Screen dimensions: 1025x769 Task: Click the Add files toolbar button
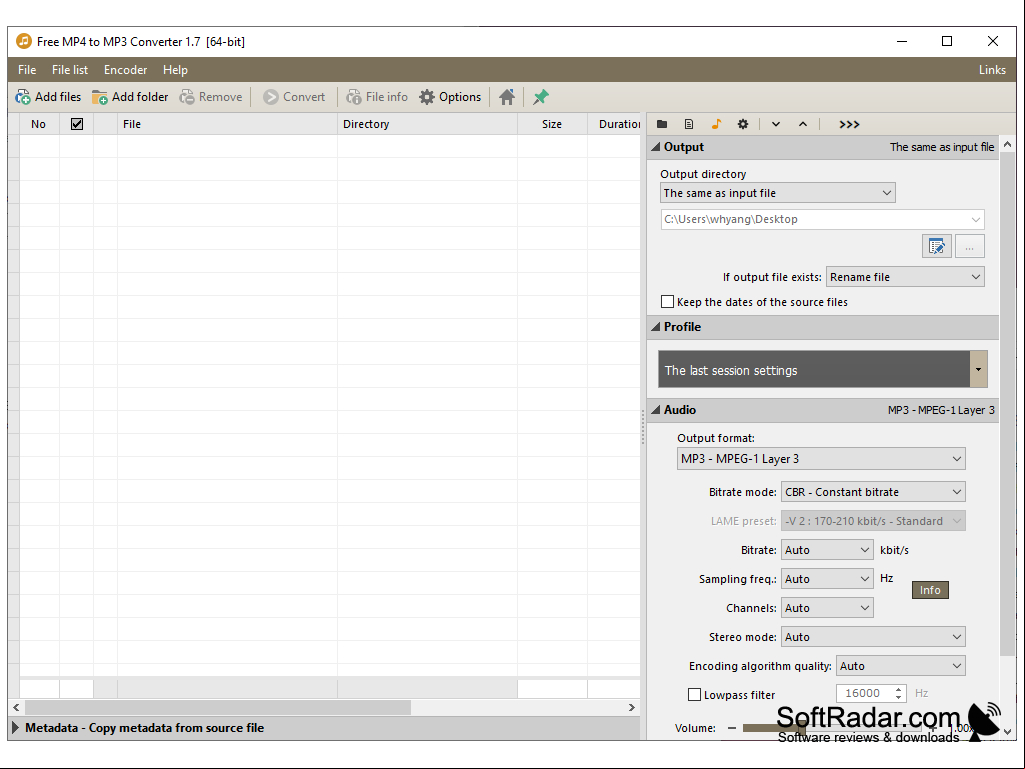coord(48,97)
